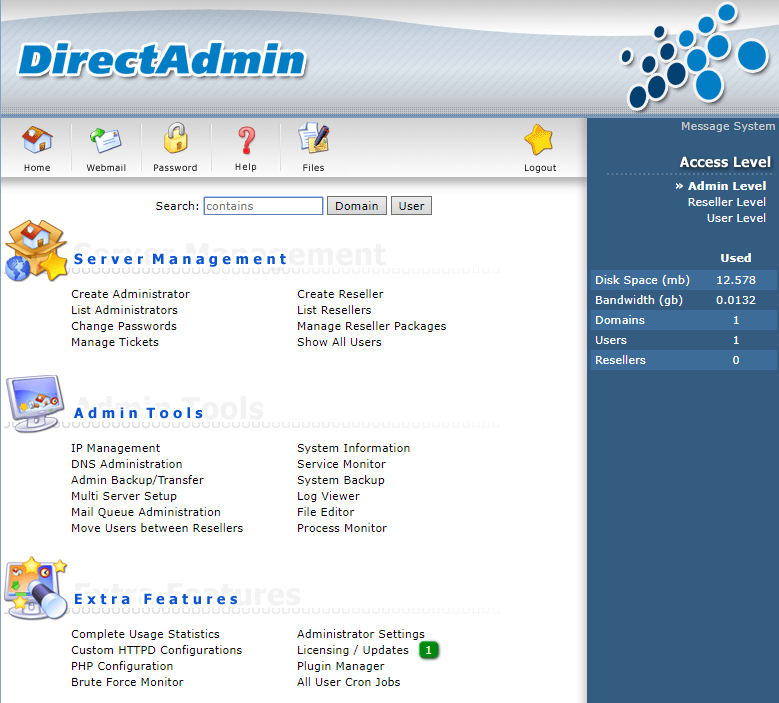Open Process Monitor
This screenshot has width=779, height=703.
pos(342,528)
